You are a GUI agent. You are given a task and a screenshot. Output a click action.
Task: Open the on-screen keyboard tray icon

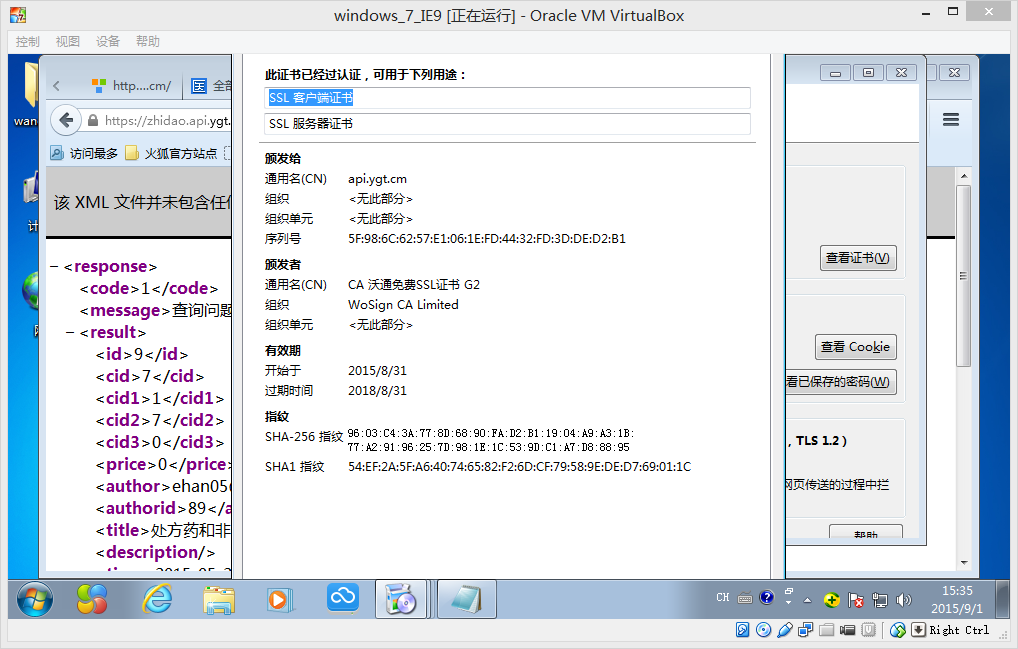[745, 598]
